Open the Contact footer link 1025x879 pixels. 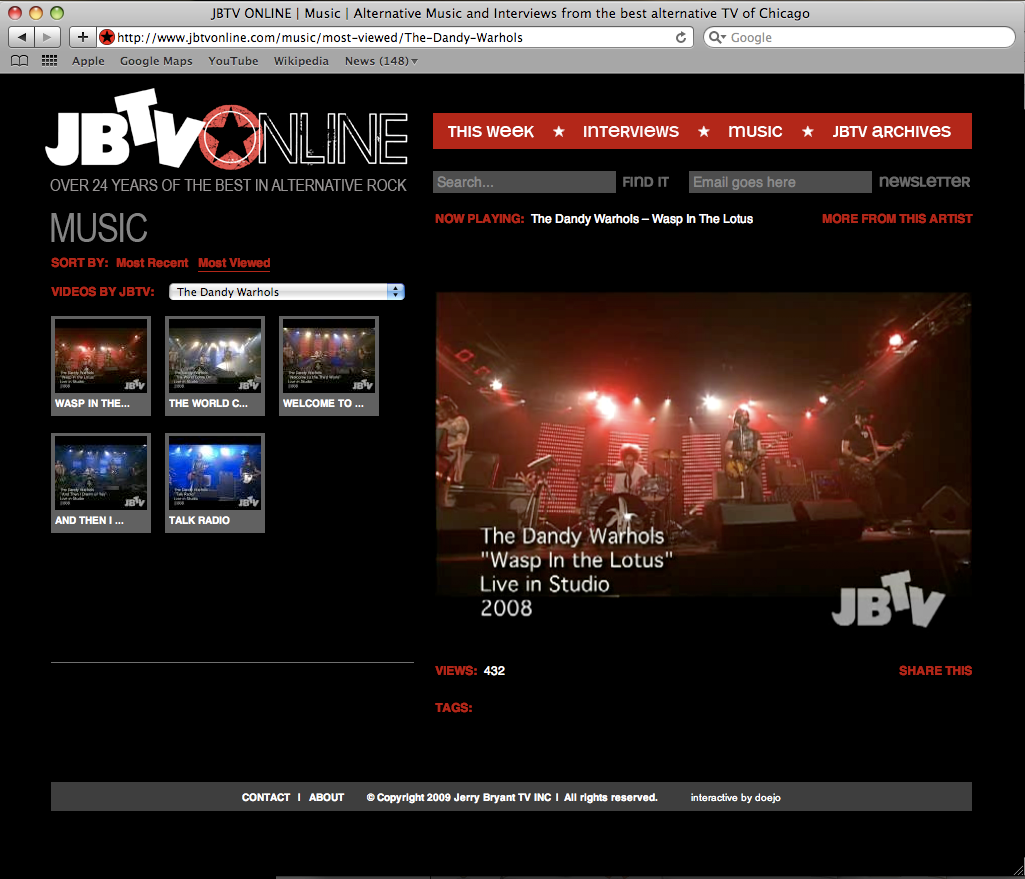265,797
